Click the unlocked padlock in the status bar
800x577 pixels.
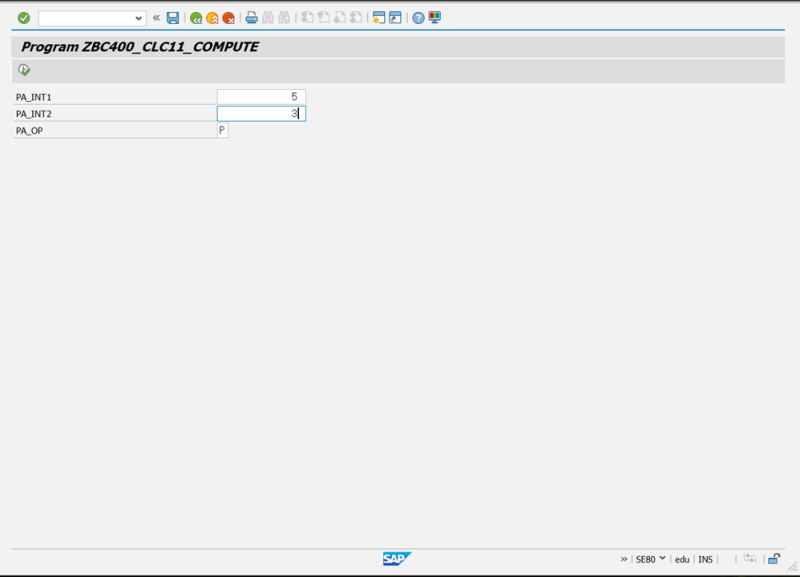pos(774,559)
